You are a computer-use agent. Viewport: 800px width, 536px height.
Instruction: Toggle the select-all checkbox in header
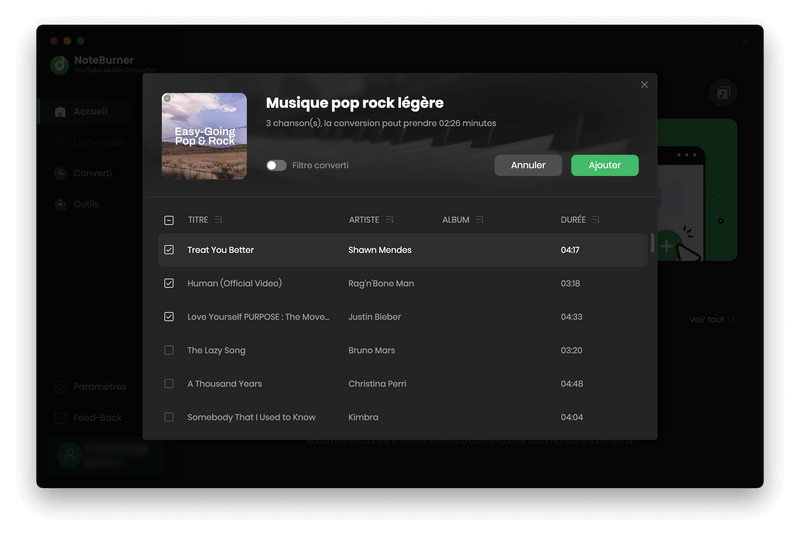click(169, 220)
